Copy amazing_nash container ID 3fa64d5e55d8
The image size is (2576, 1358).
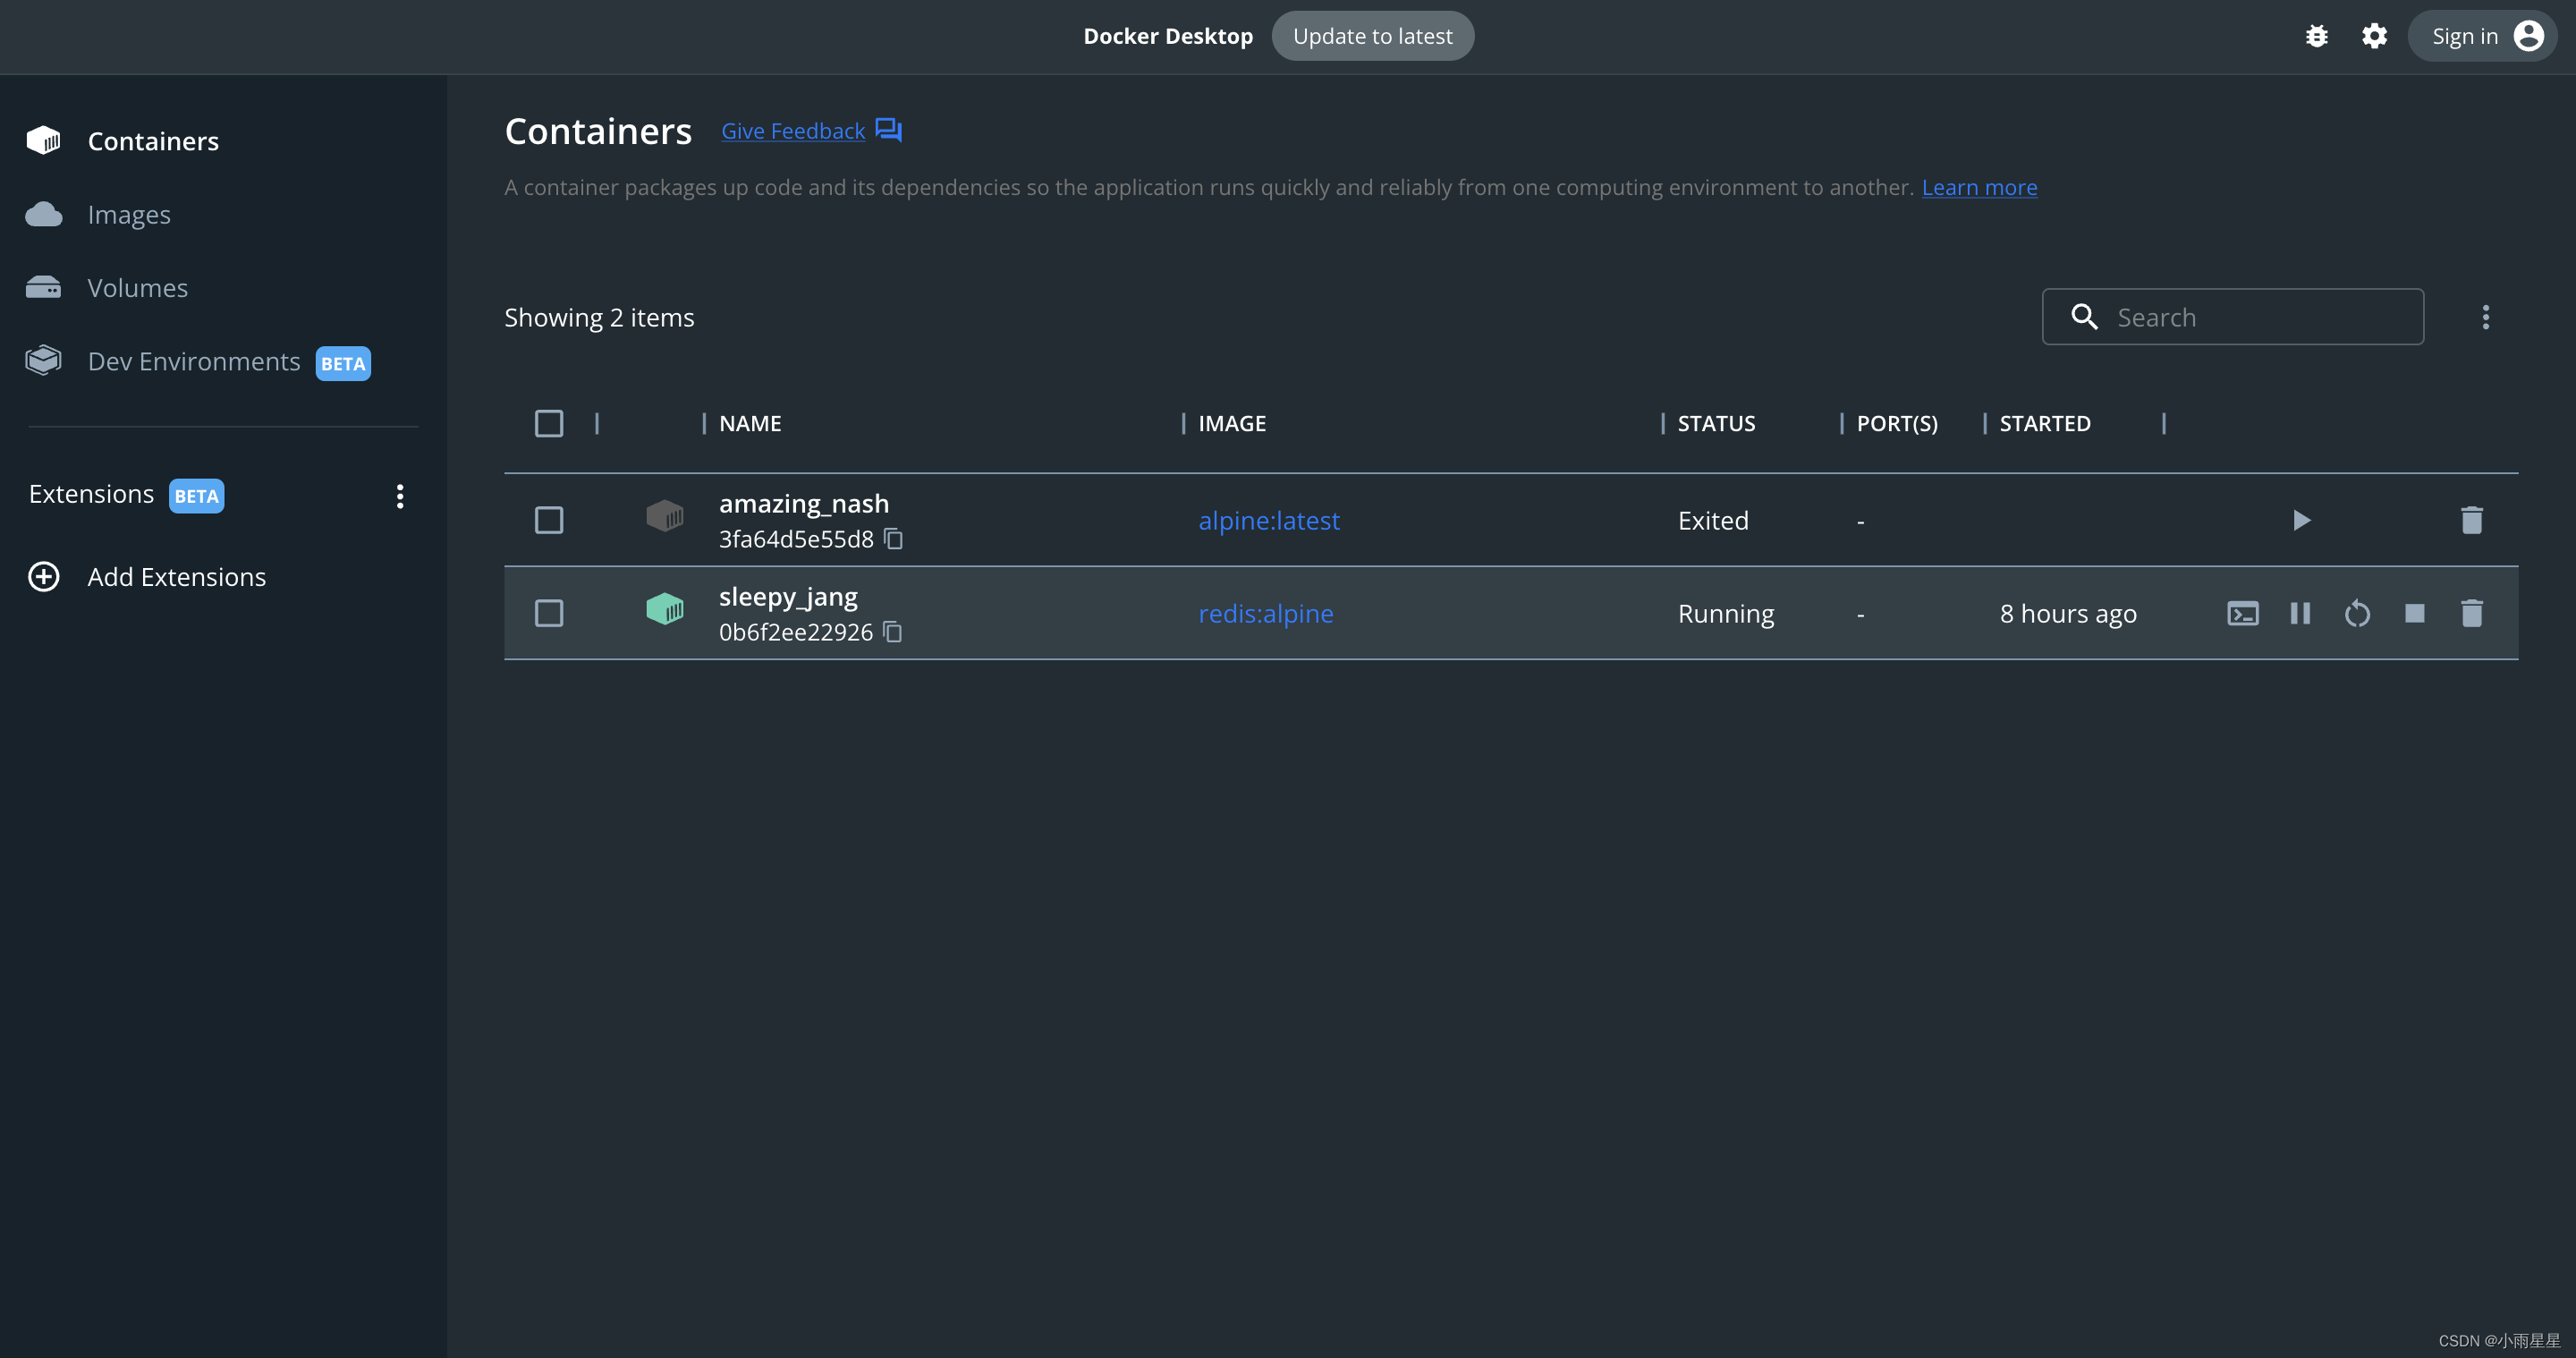(894, 539)
